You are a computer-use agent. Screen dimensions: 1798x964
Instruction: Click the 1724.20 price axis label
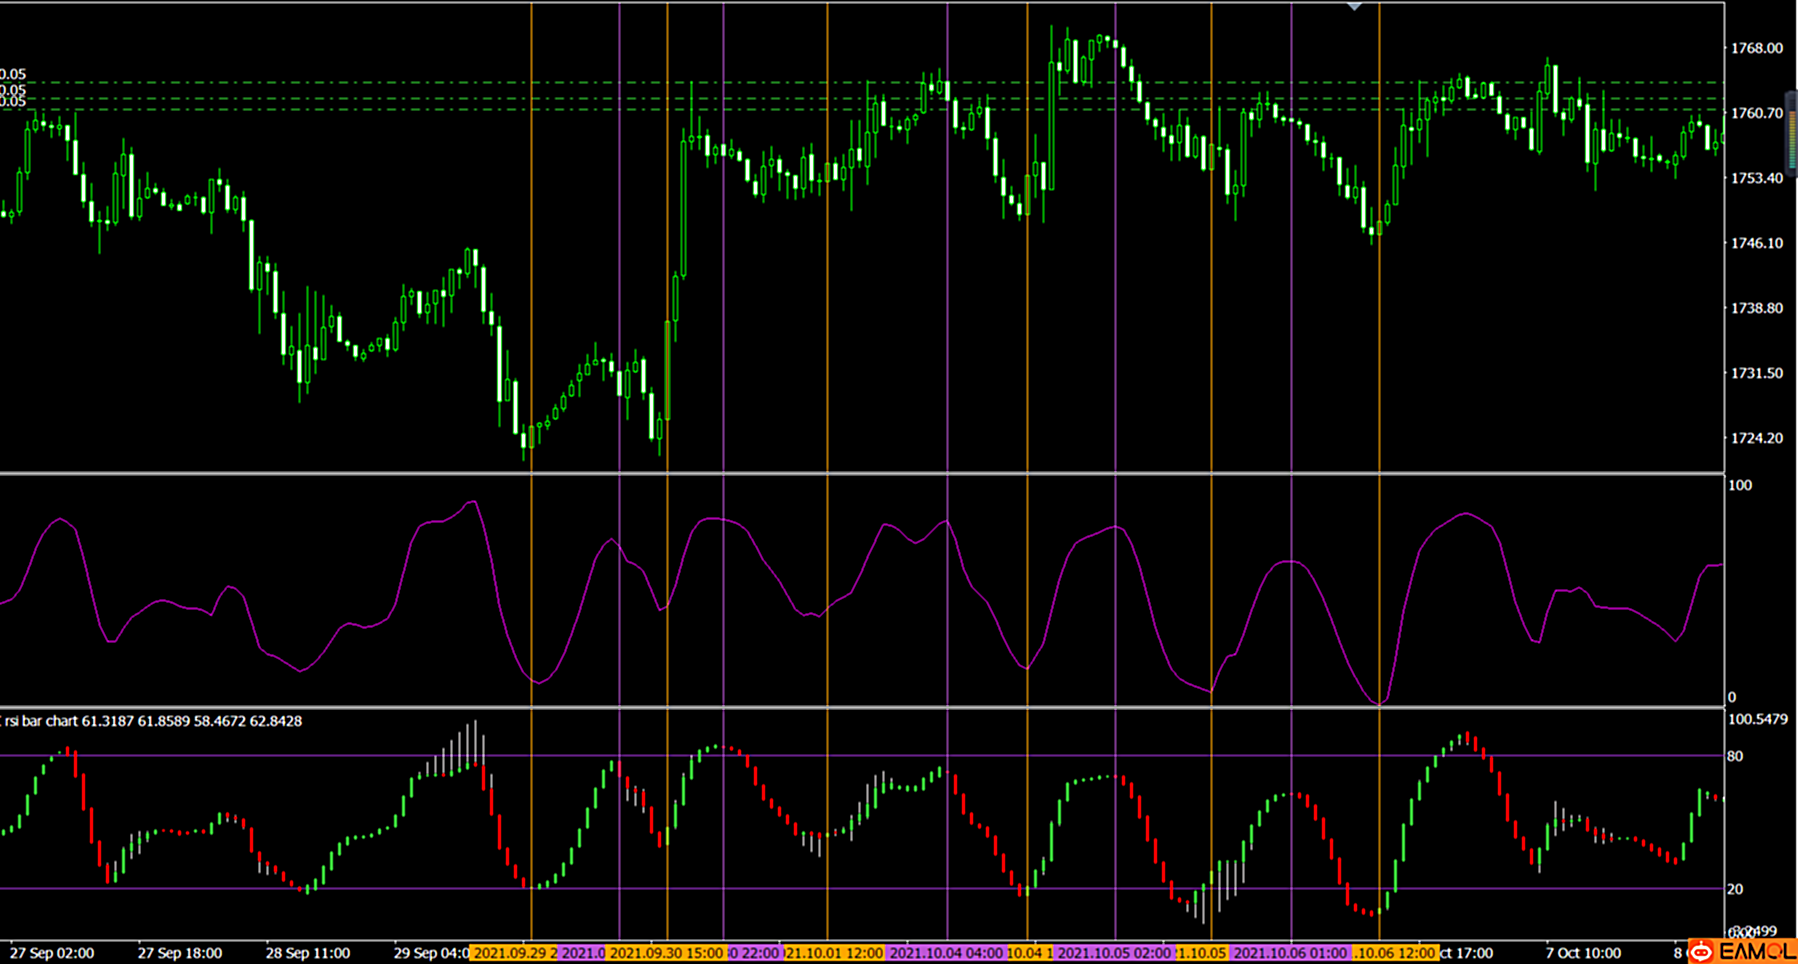[1756, 438]
